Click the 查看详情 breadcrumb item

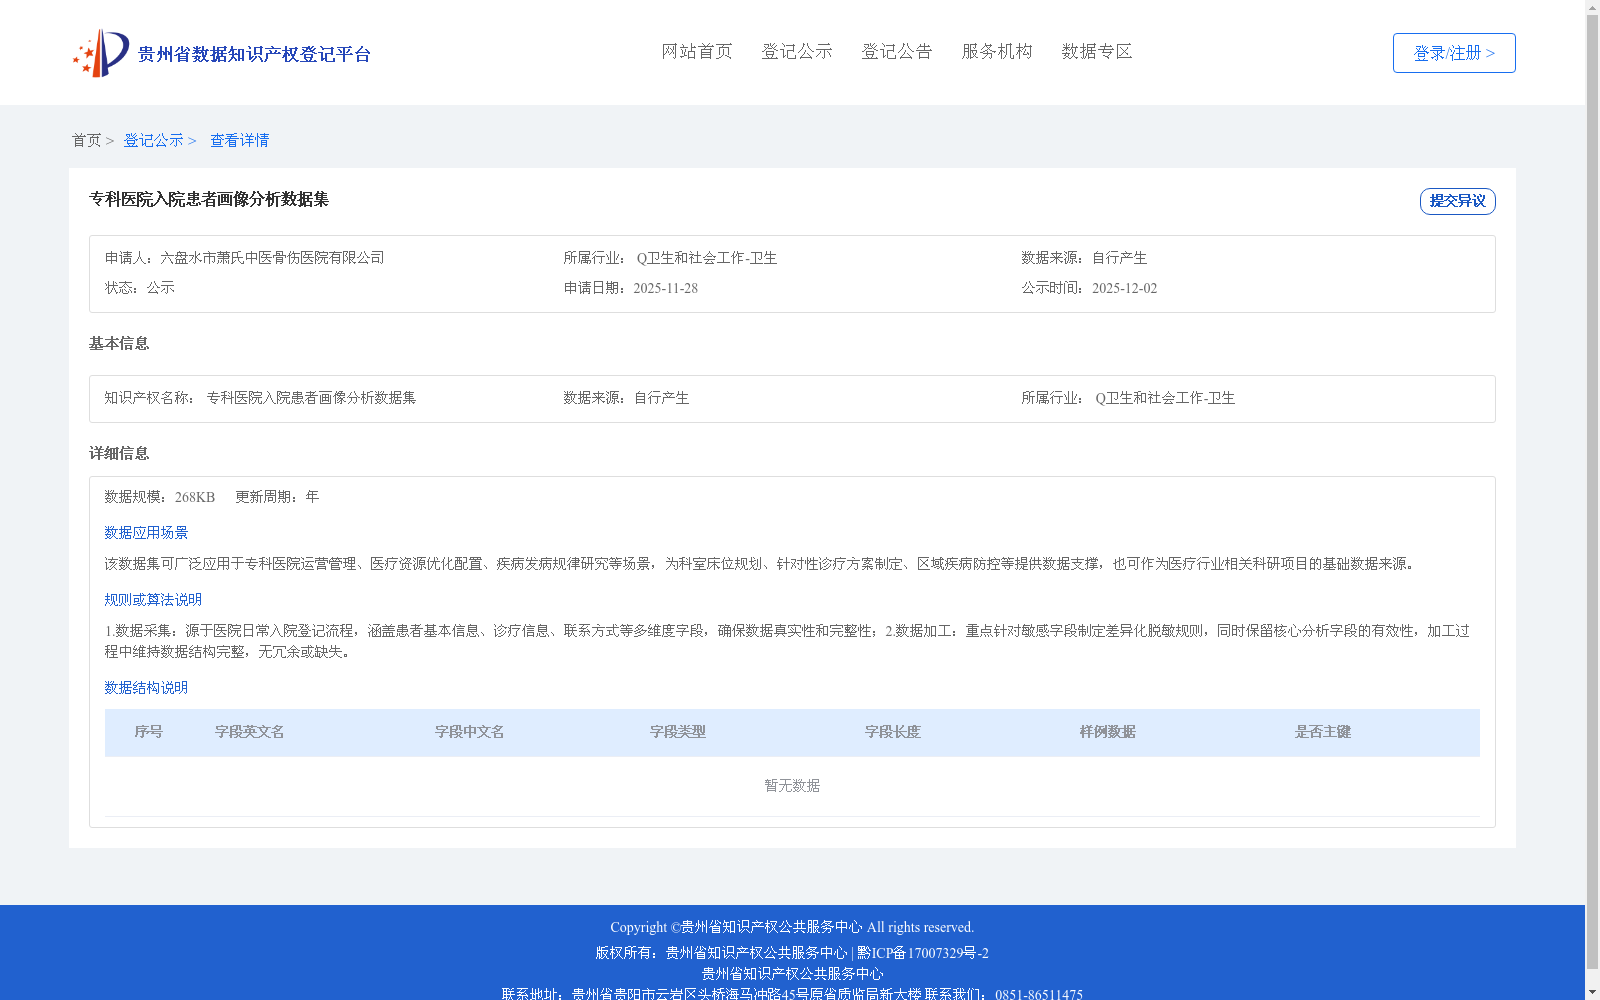point(239,141)
